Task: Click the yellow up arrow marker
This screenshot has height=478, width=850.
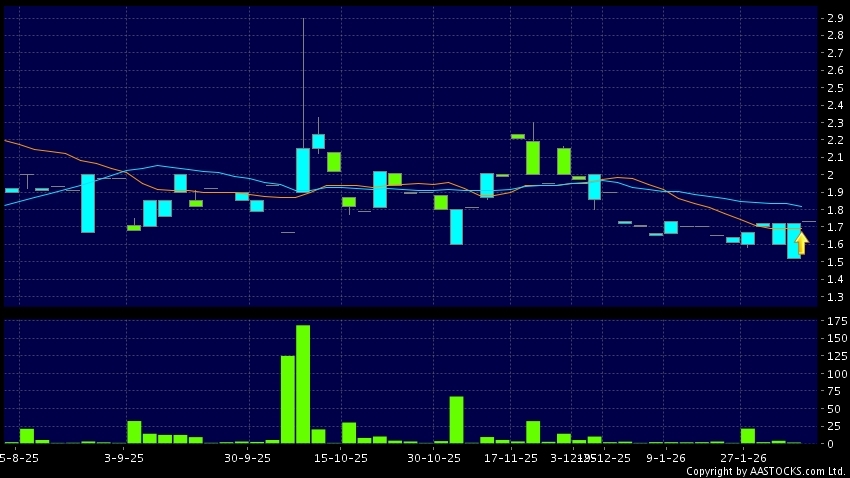Action: pyautogui.click(x=801, y=243)
